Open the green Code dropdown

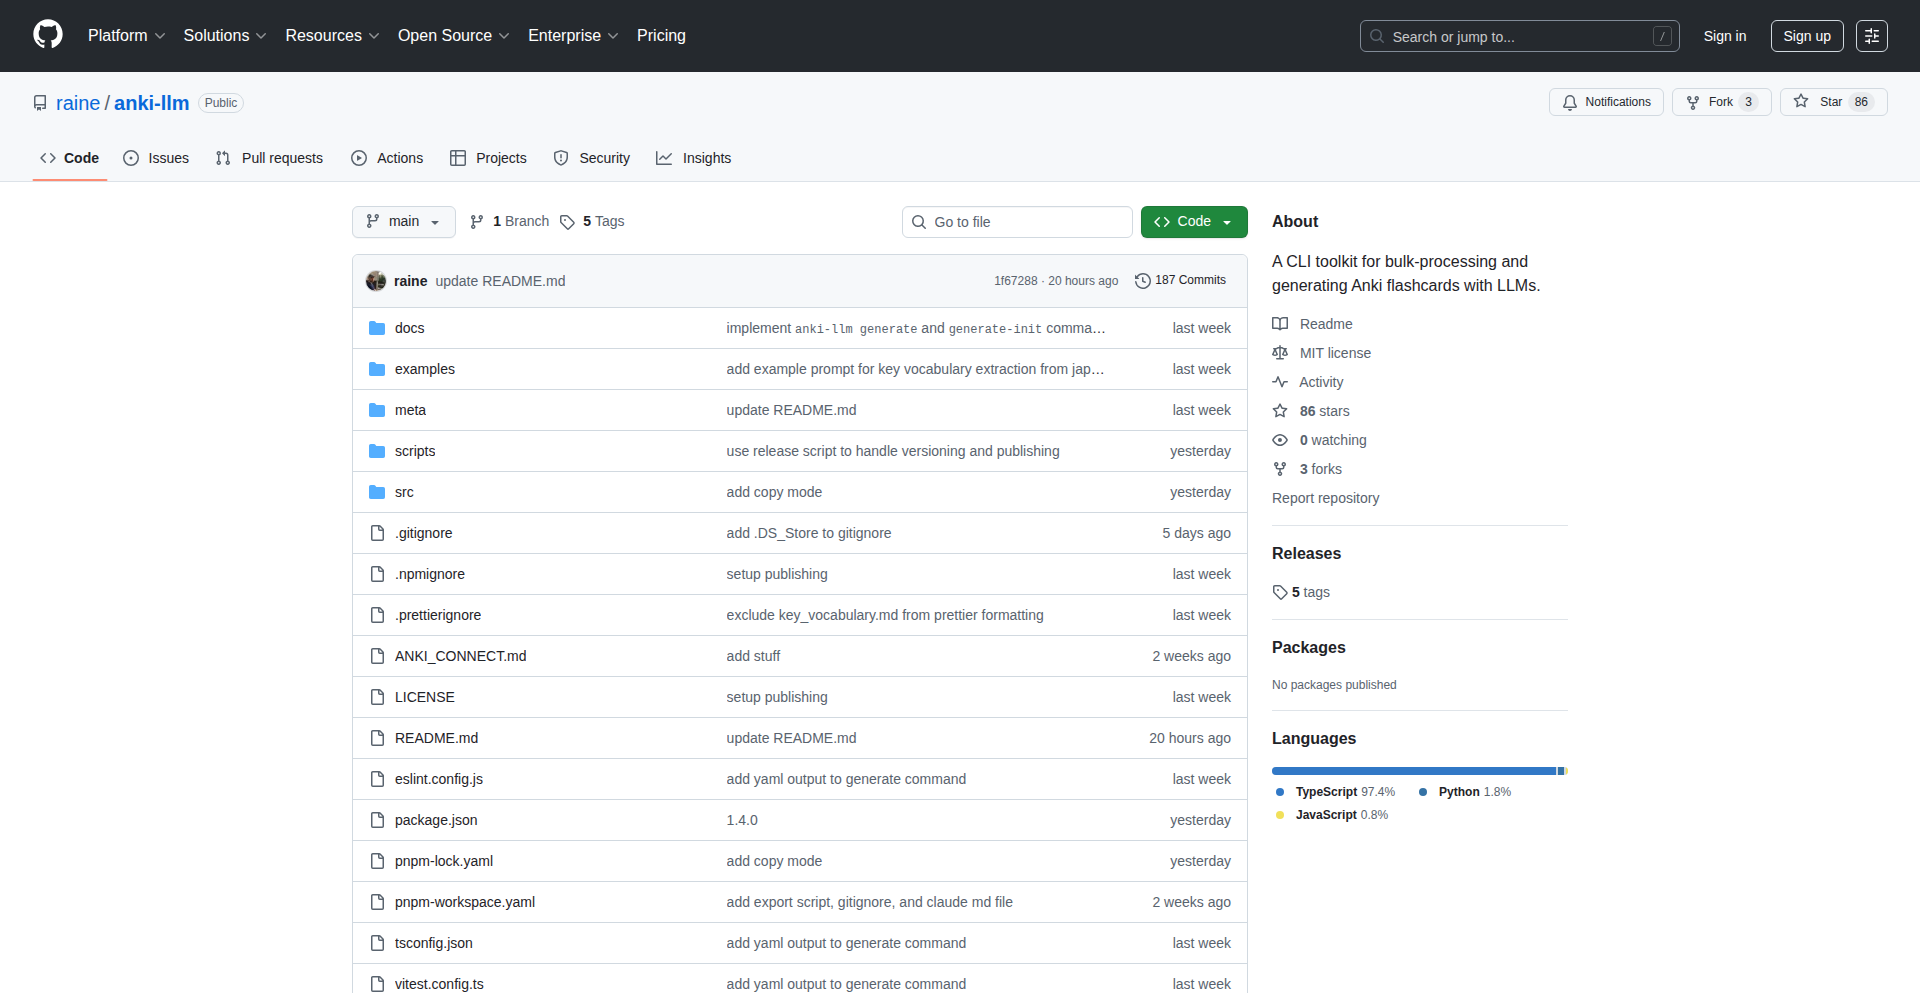point(1193,222)
